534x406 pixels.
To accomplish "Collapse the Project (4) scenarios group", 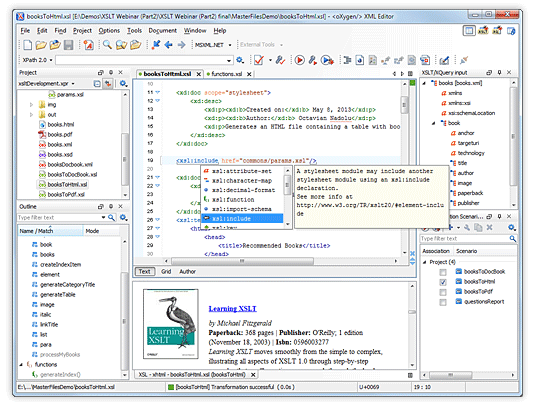I will (425, 262).
